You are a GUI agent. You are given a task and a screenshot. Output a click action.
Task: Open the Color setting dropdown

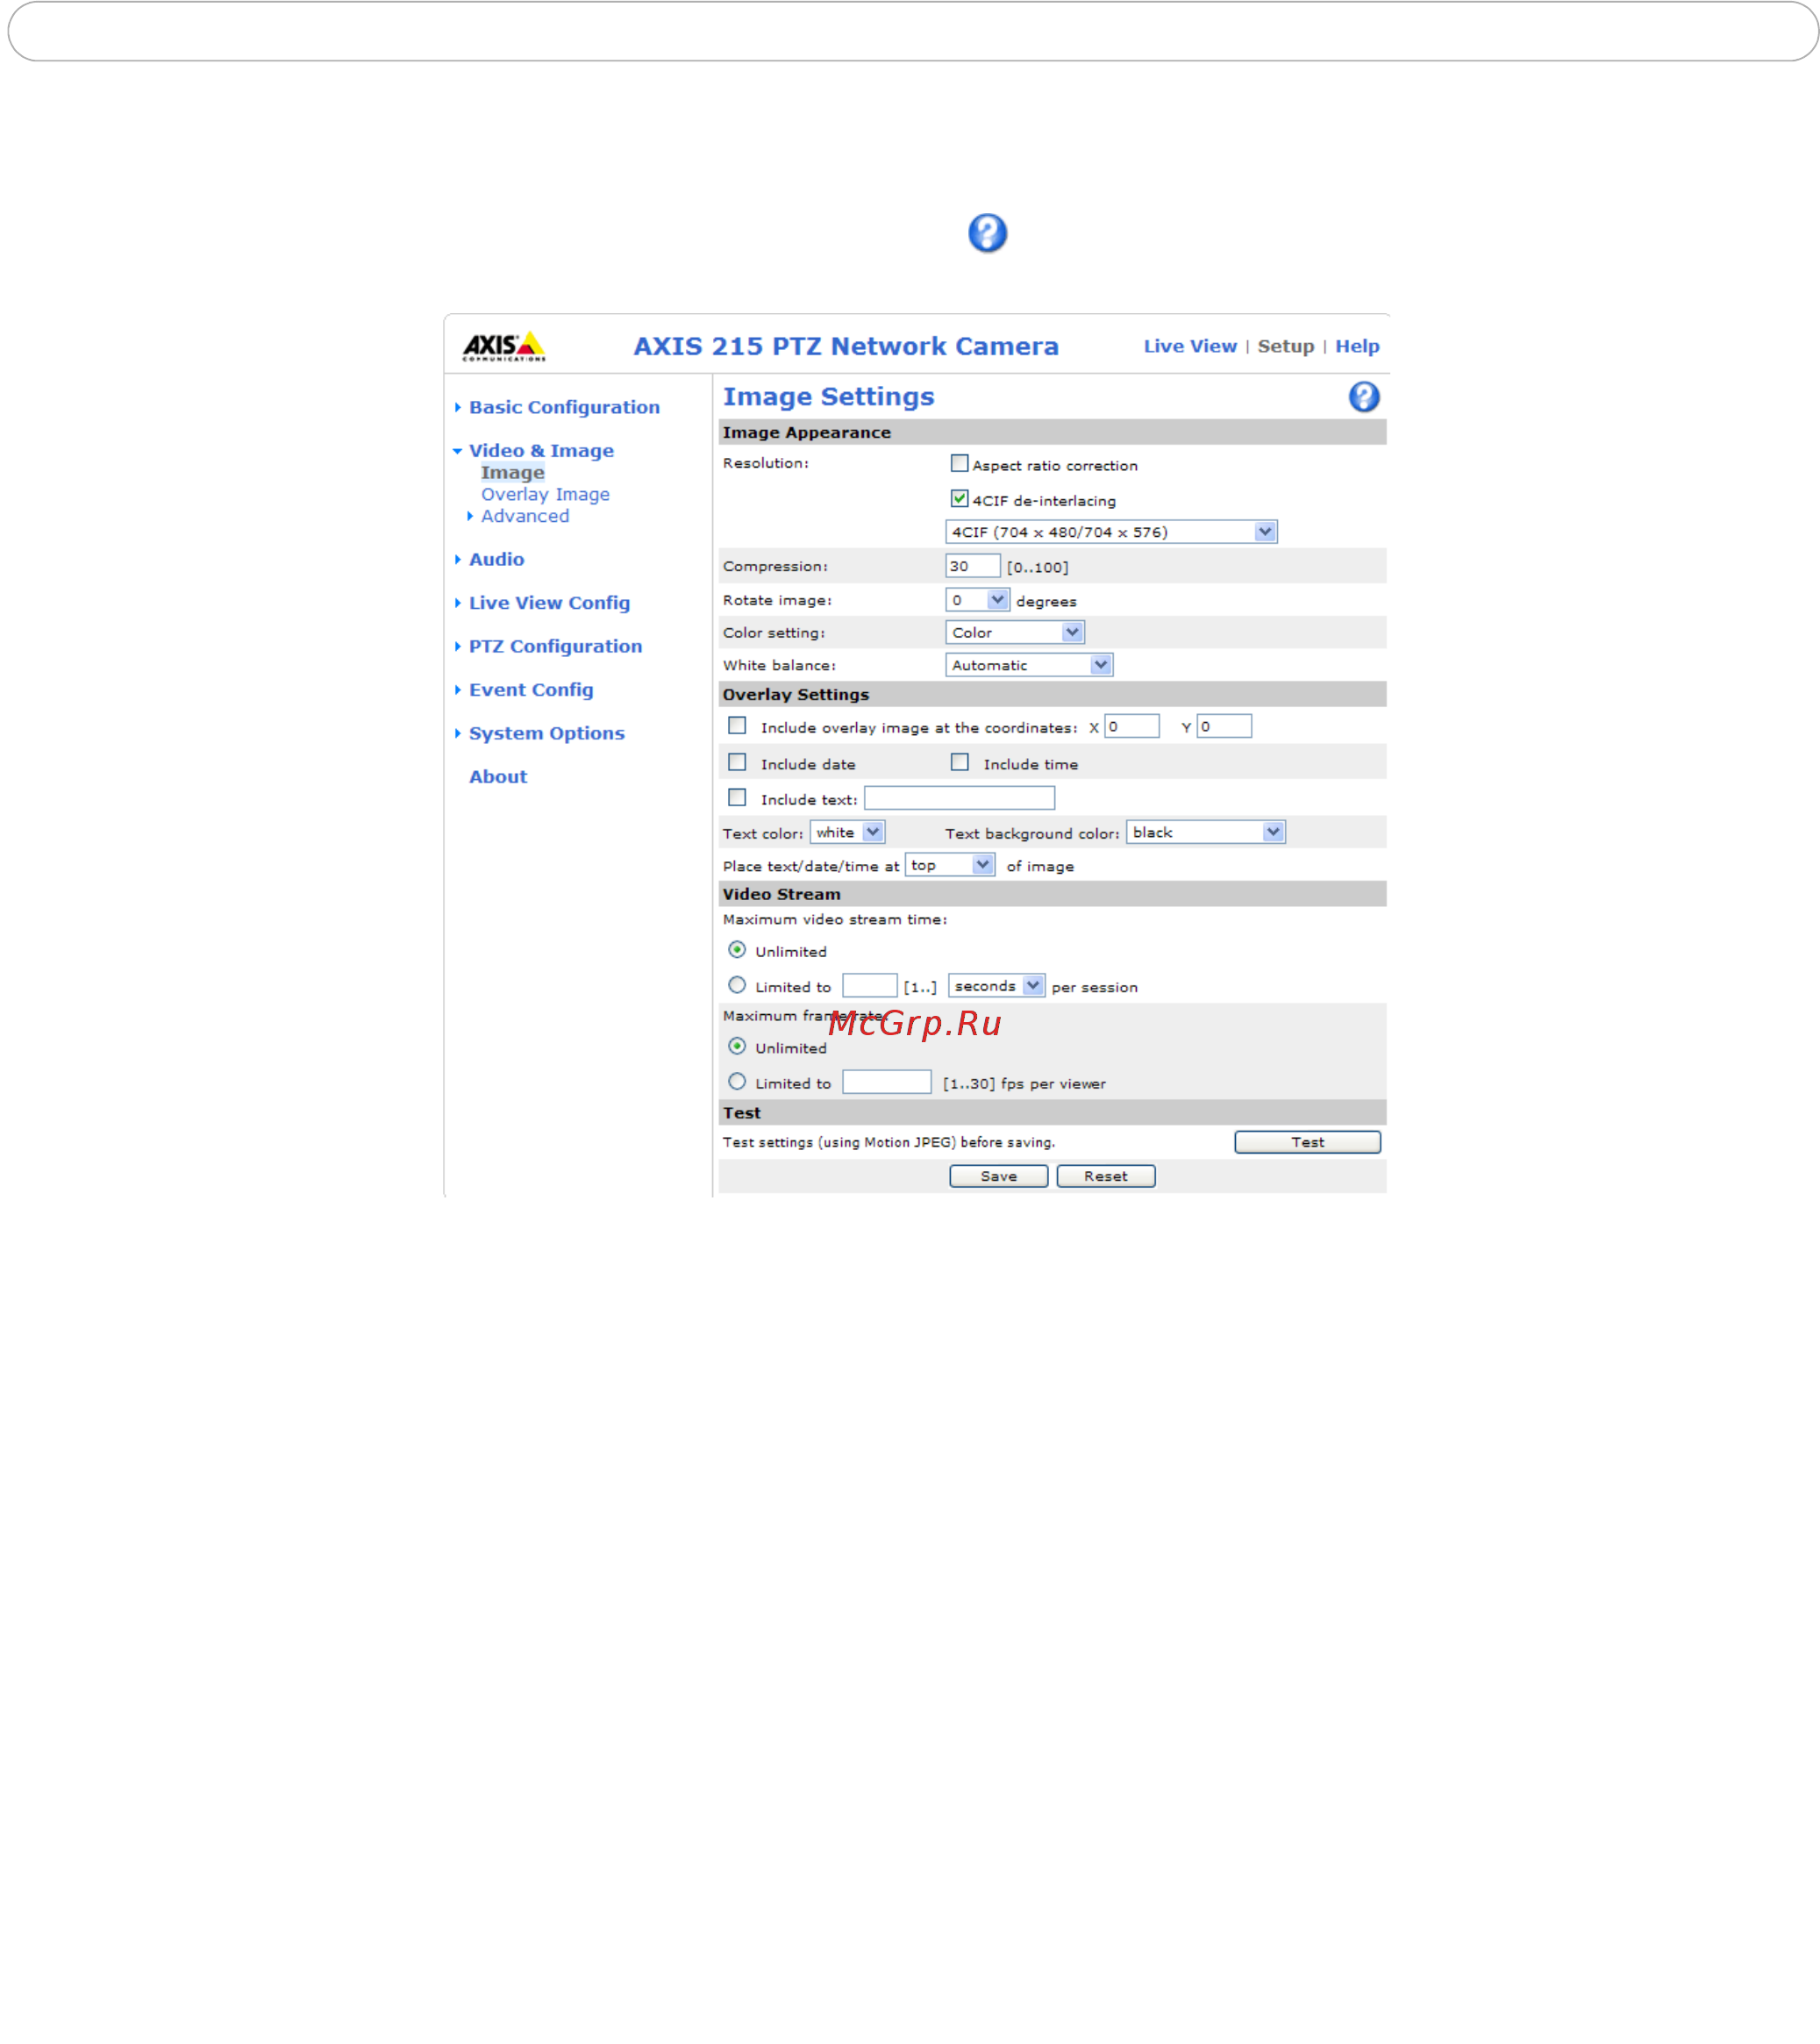coord(1014,632)
